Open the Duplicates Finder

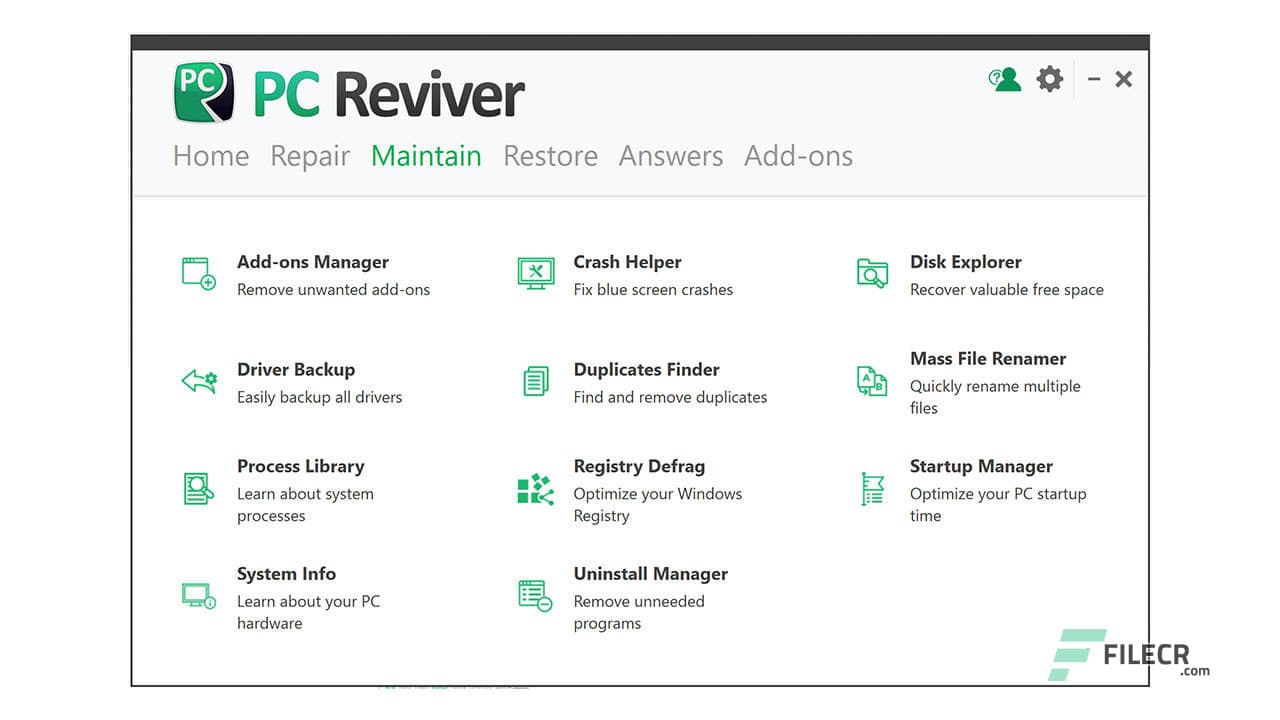[646, 369]
